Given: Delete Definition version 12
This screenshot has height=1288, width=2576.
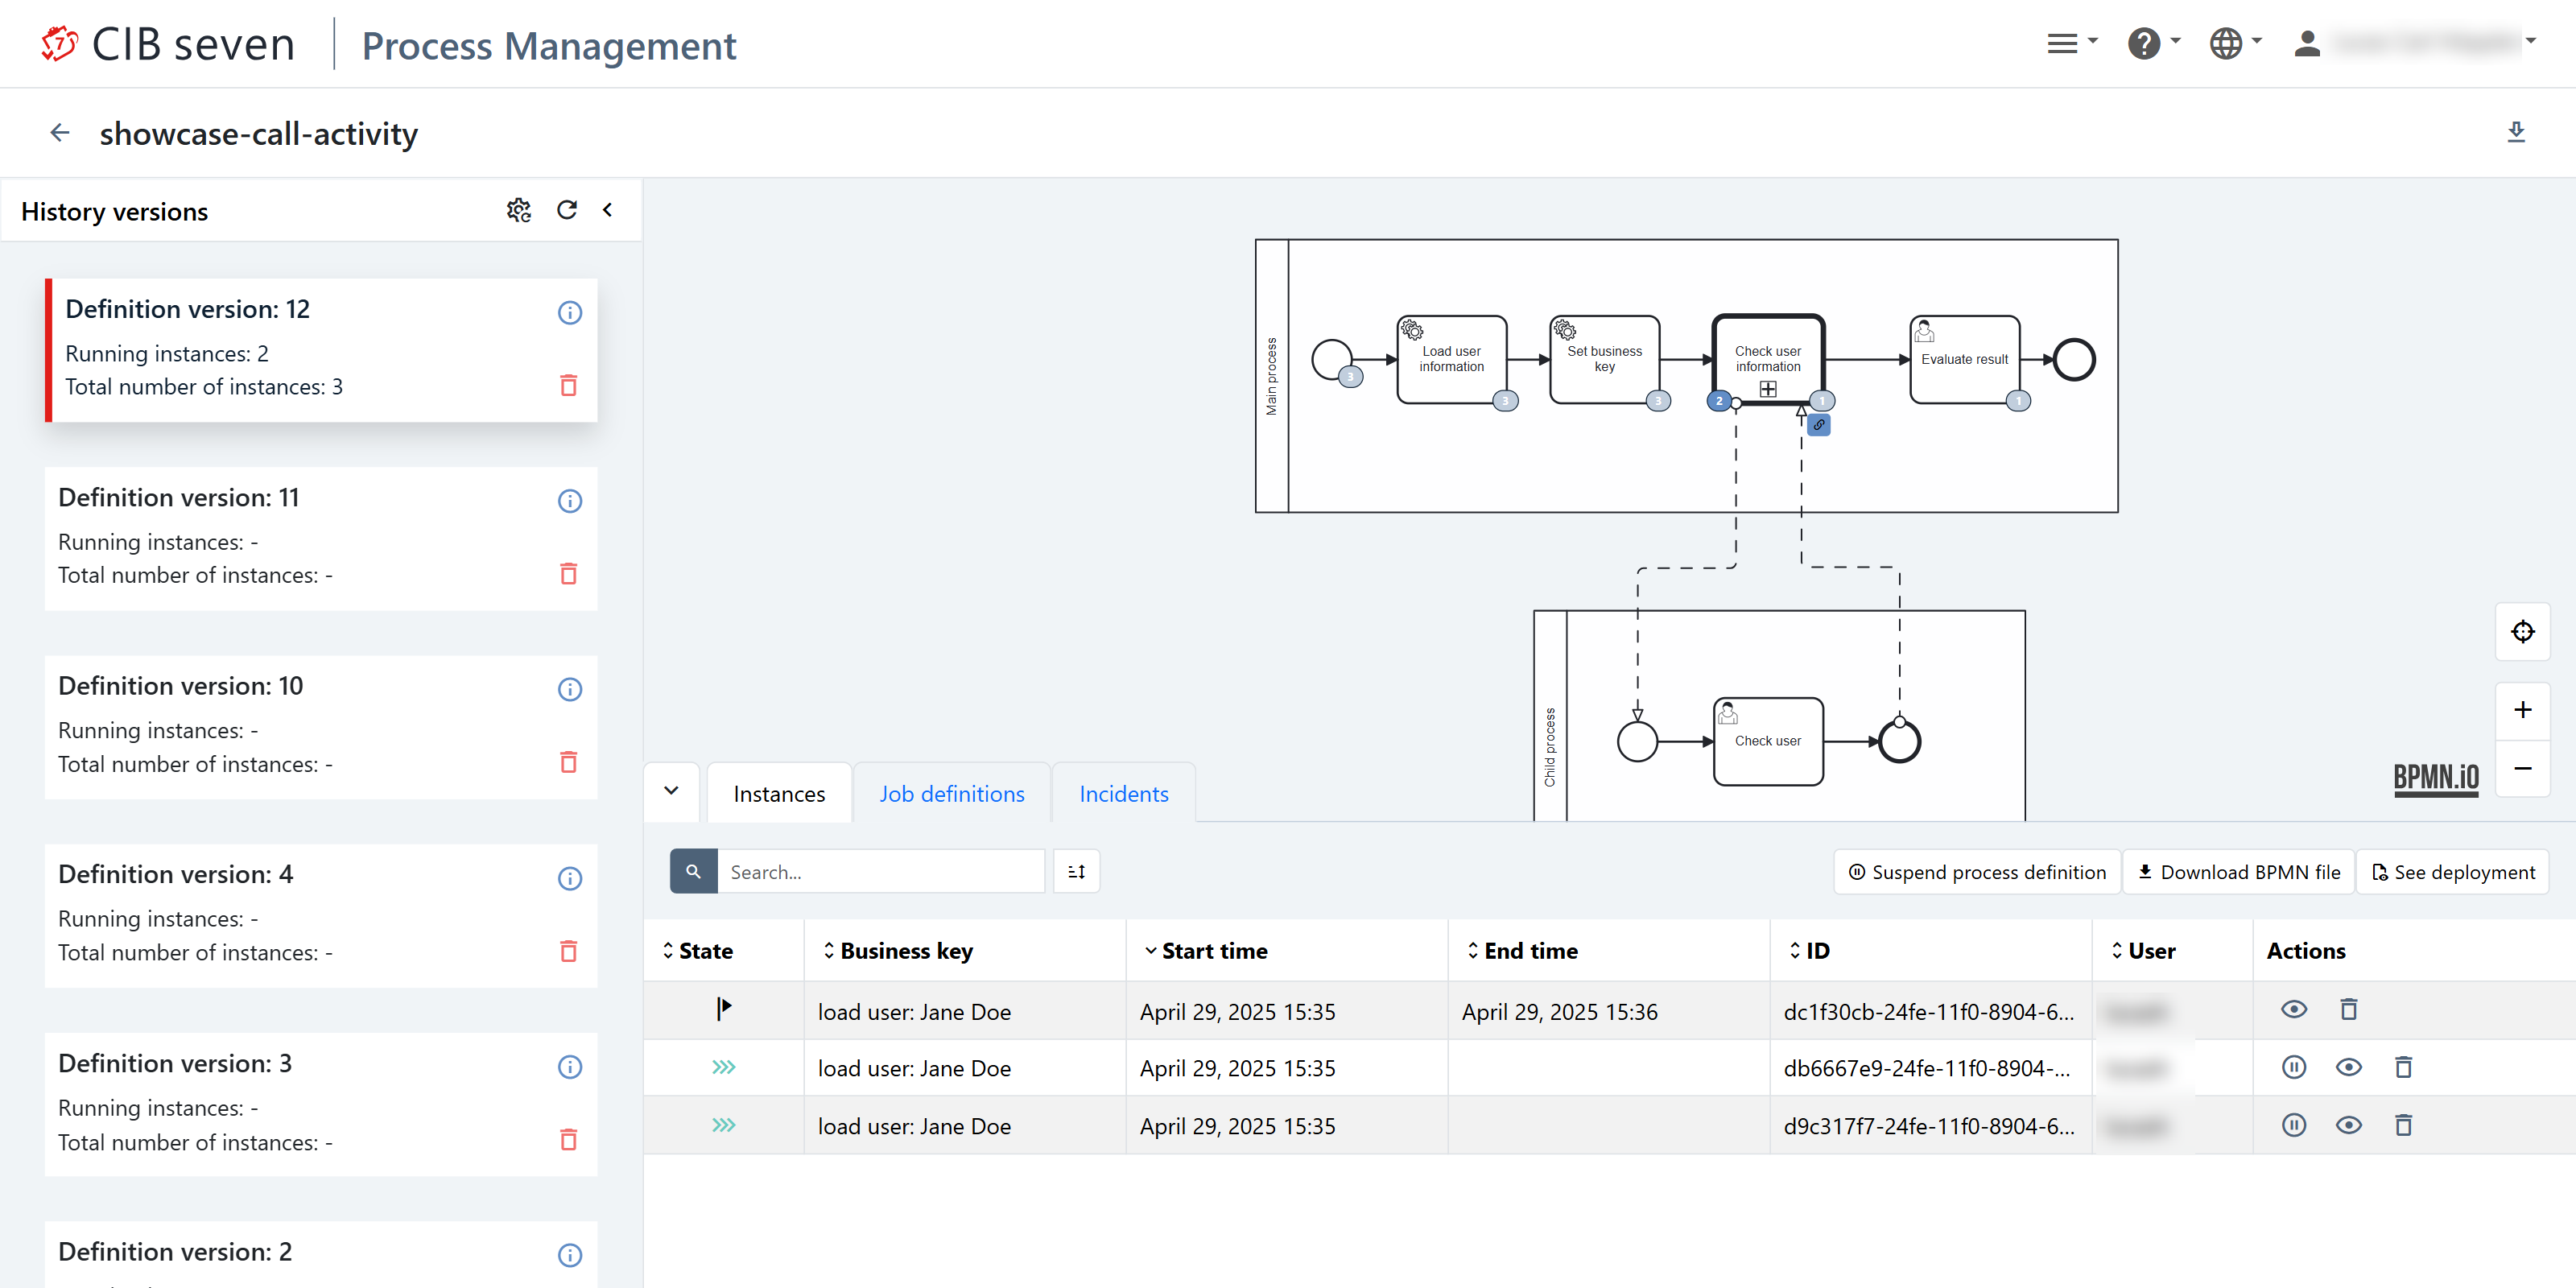Looking at the screenshot, I should click(569, 385).
